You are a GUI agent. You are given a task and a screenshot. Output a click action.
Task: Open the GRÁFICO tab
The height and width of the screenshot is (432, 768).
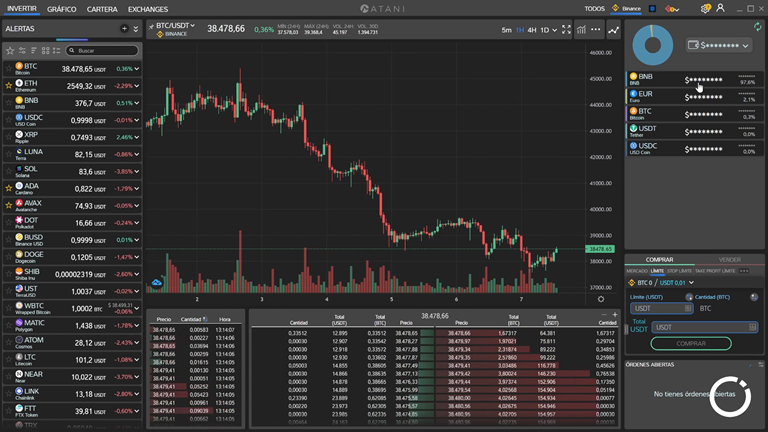[62, 9]
